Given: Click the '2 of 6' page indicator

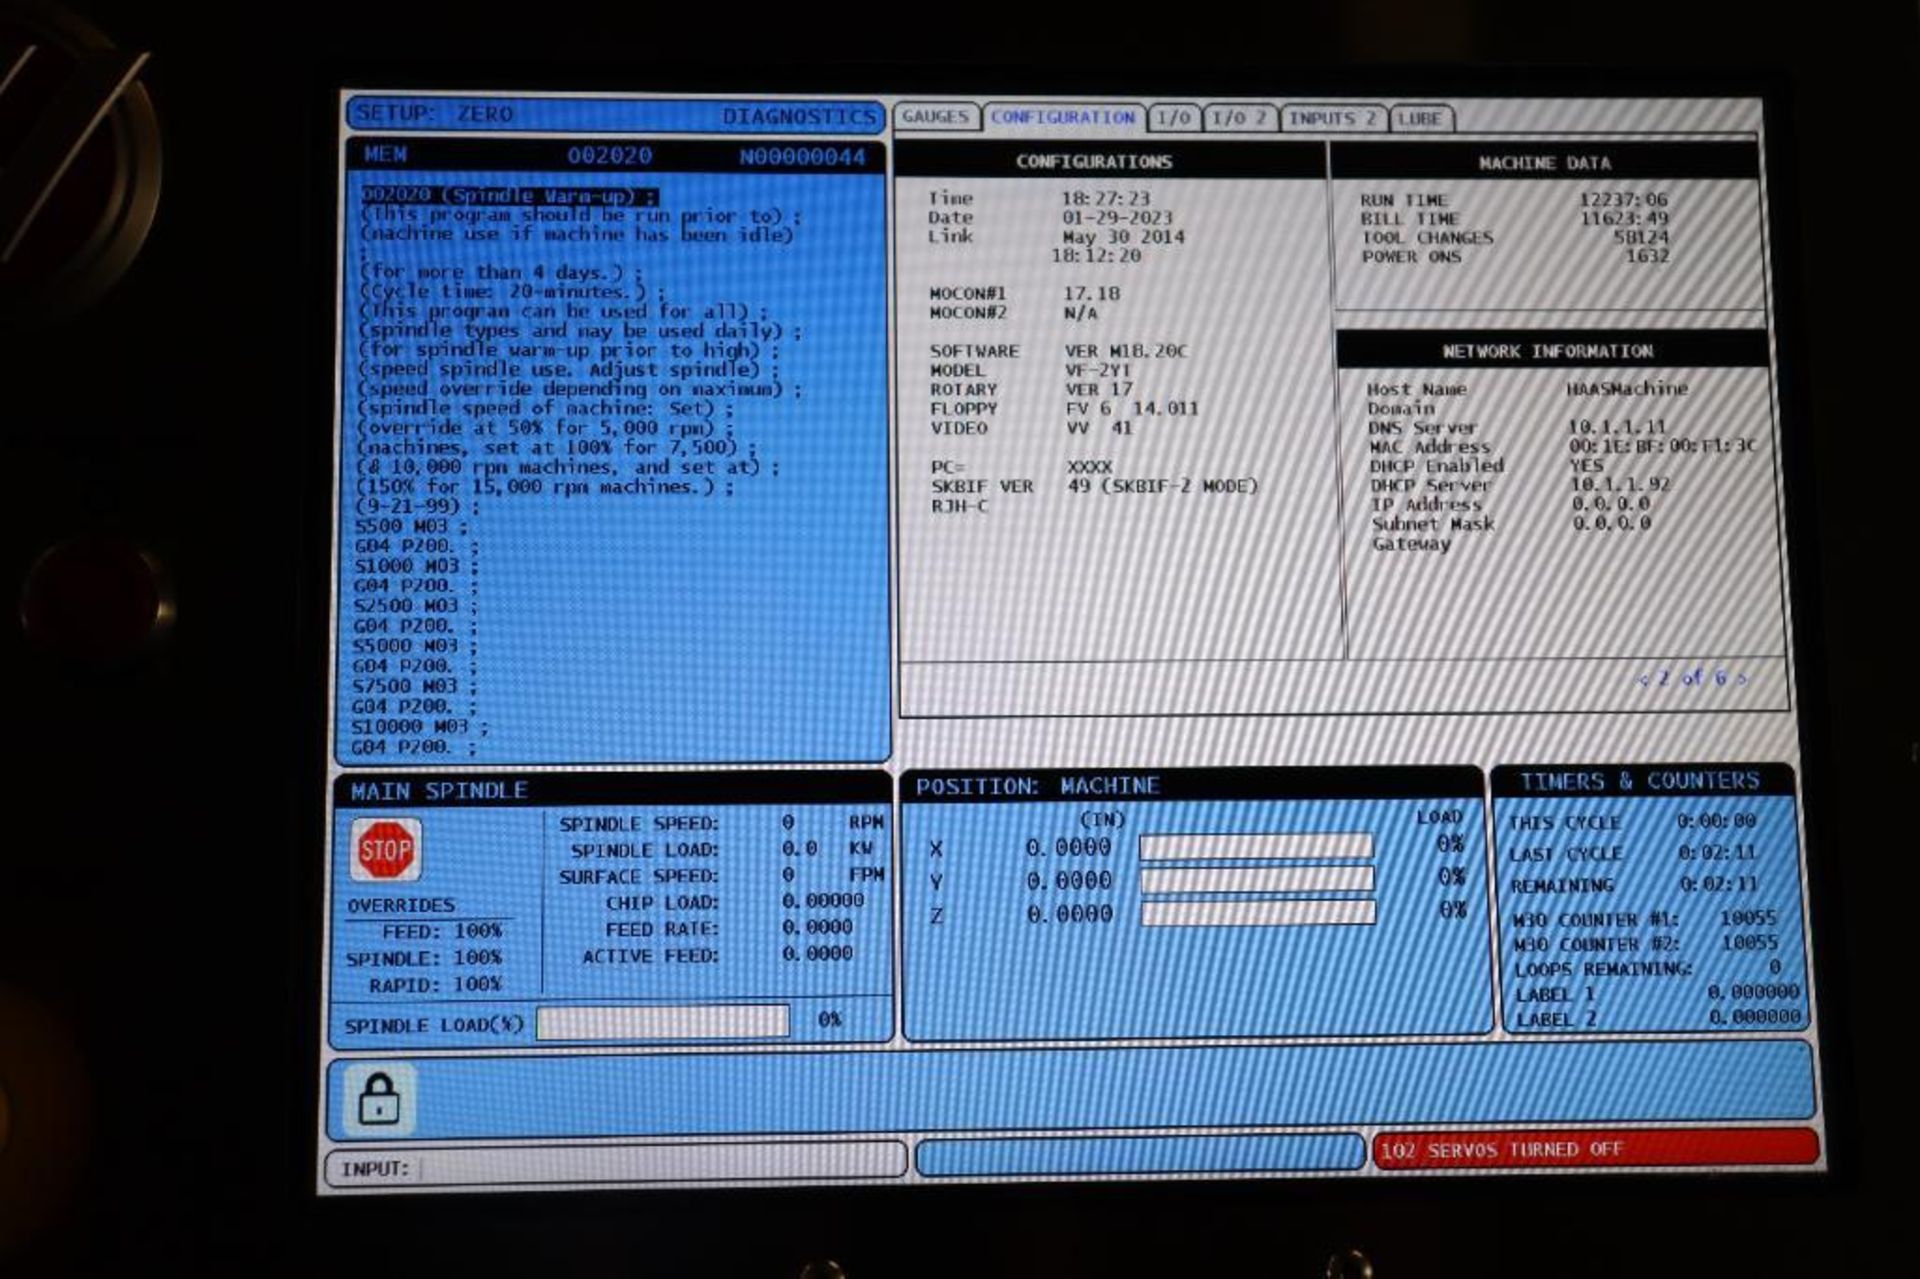Looking at the screenshot, I should pyautogui.click(x=1692, y=678).
